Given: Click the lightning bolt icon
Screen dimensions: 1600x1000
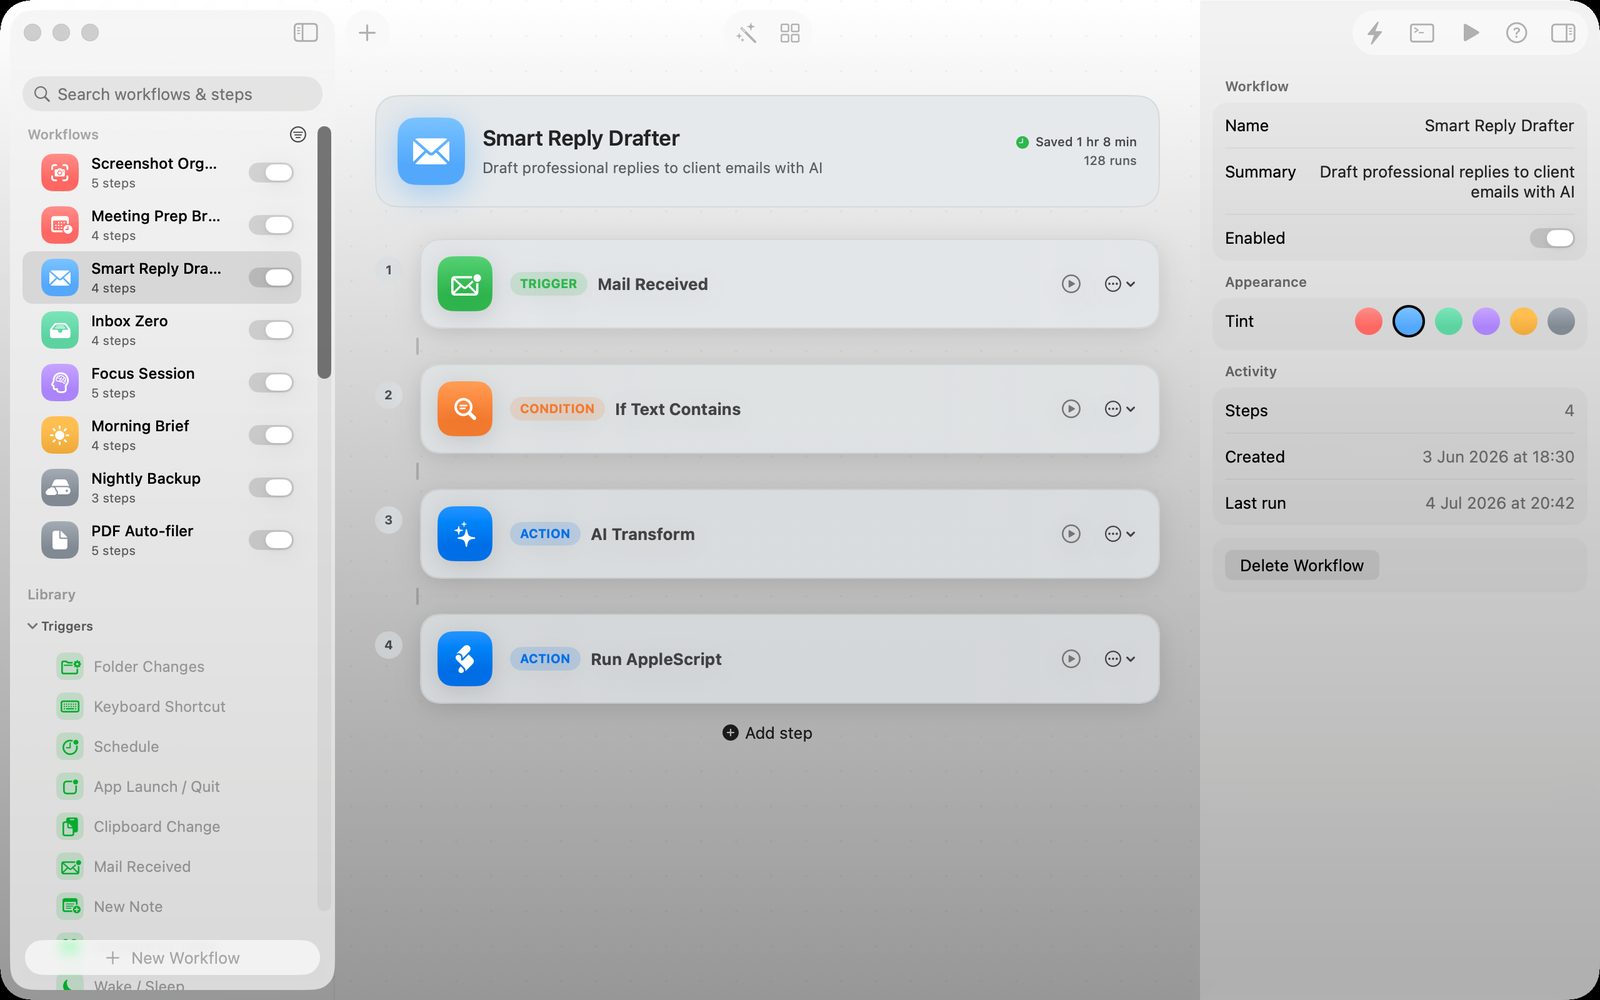Looking at the screenshot, I should [x=1375, y=33].
